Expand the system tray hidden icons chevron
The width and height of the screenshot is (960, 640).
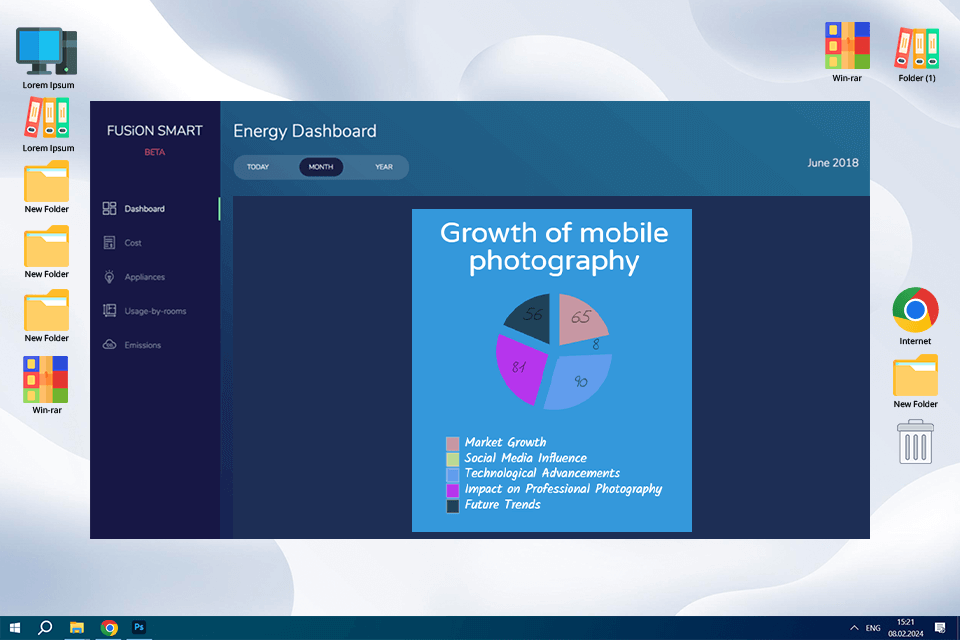[x=854, y=628]
